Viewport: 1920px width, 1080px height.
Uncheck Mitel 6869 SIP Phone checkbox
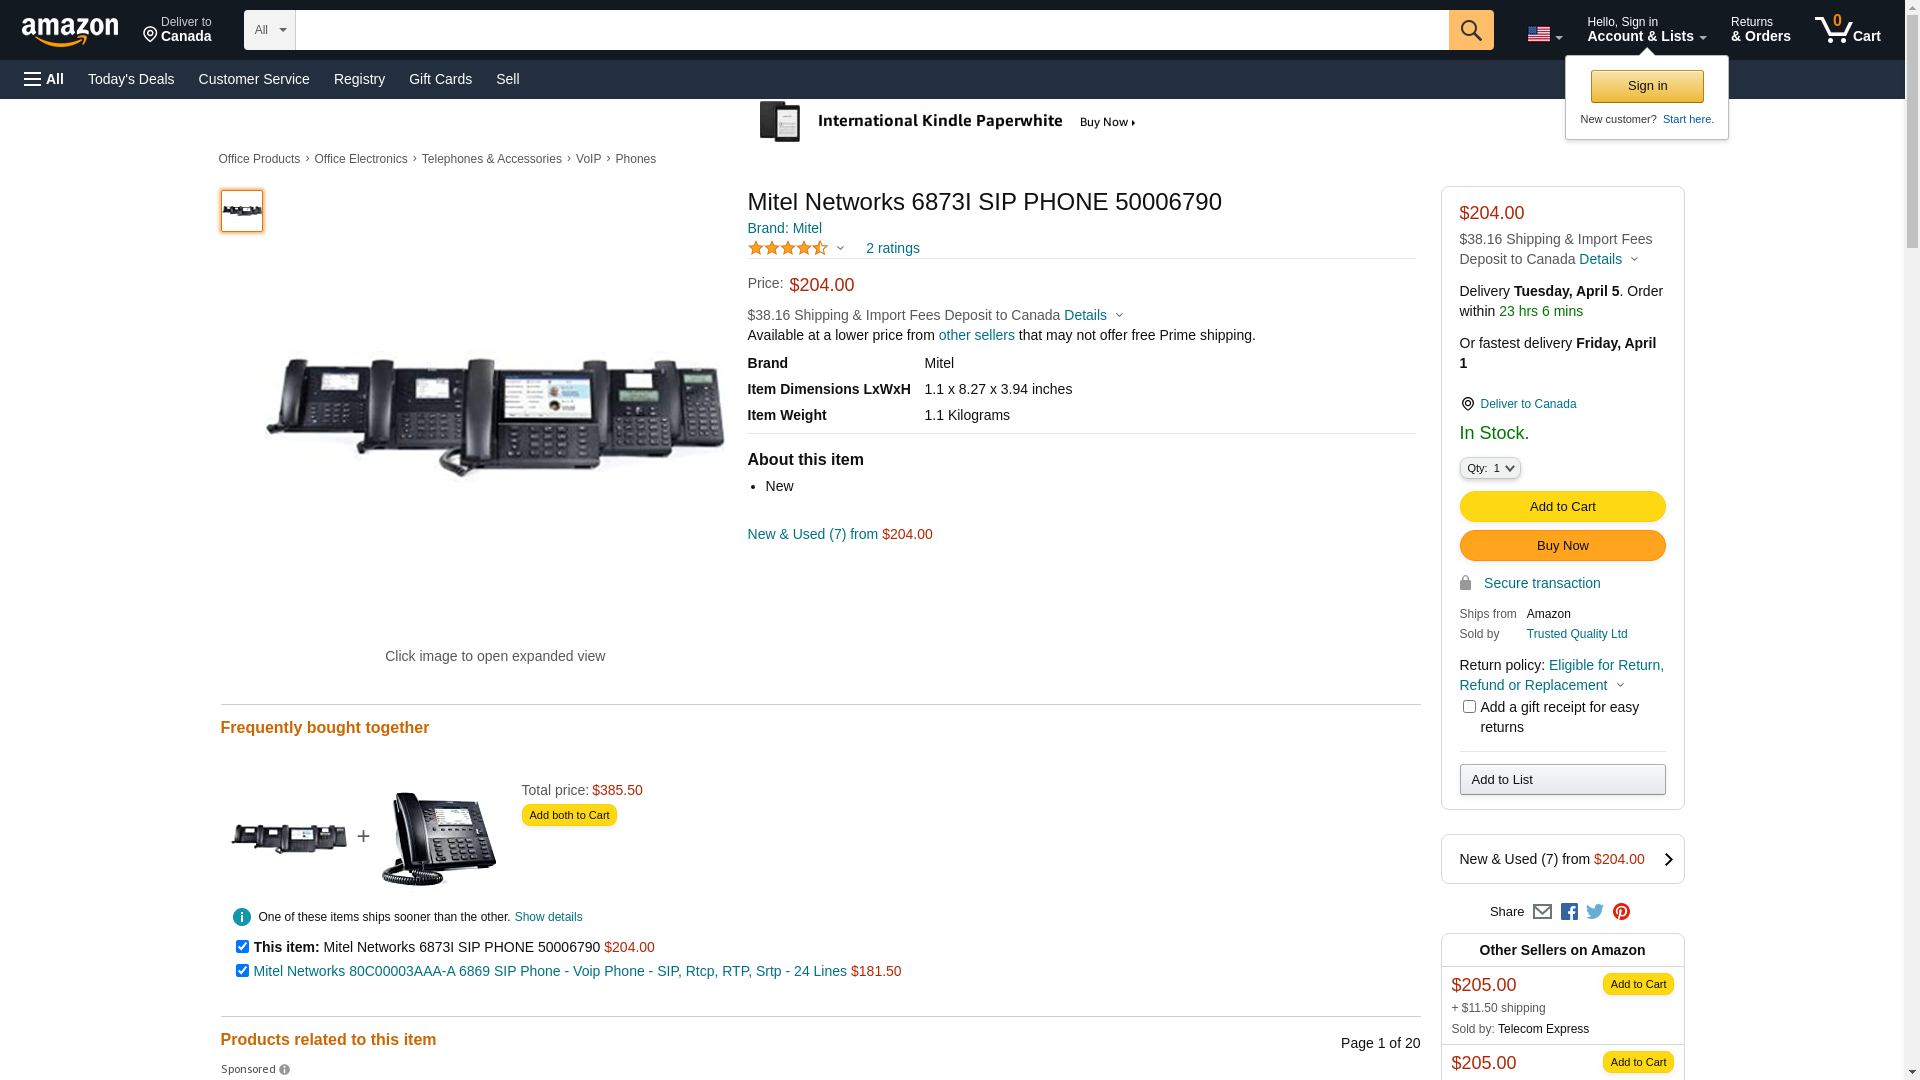[242, 970]
